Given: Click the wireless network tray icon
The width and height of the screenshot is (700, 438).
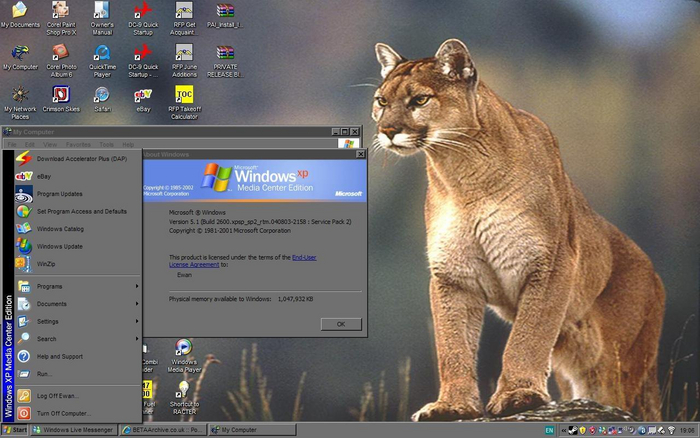Looking at the screenshot, I should [672, 430].
